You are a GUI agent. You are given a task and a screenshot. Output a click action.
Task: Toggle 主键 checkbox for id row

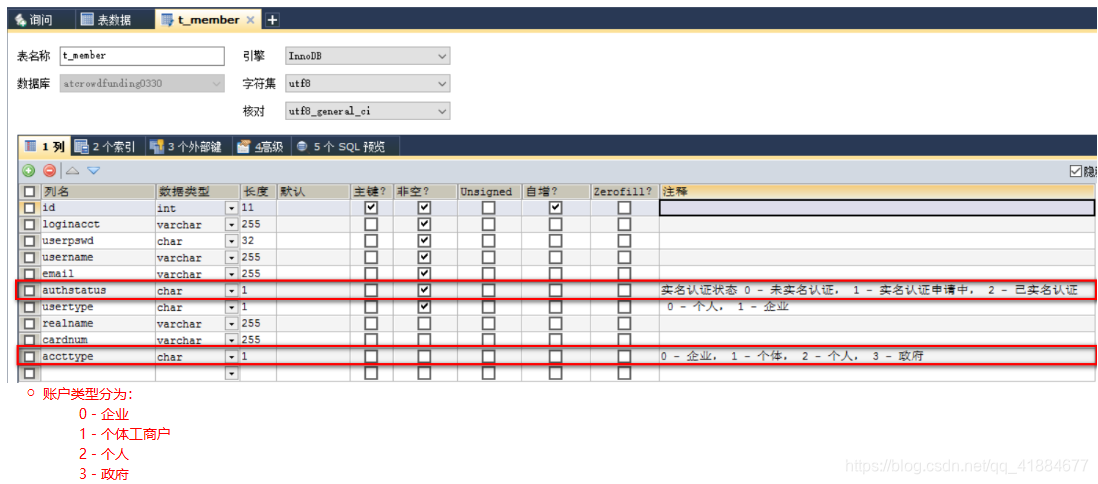click(371, 208)
